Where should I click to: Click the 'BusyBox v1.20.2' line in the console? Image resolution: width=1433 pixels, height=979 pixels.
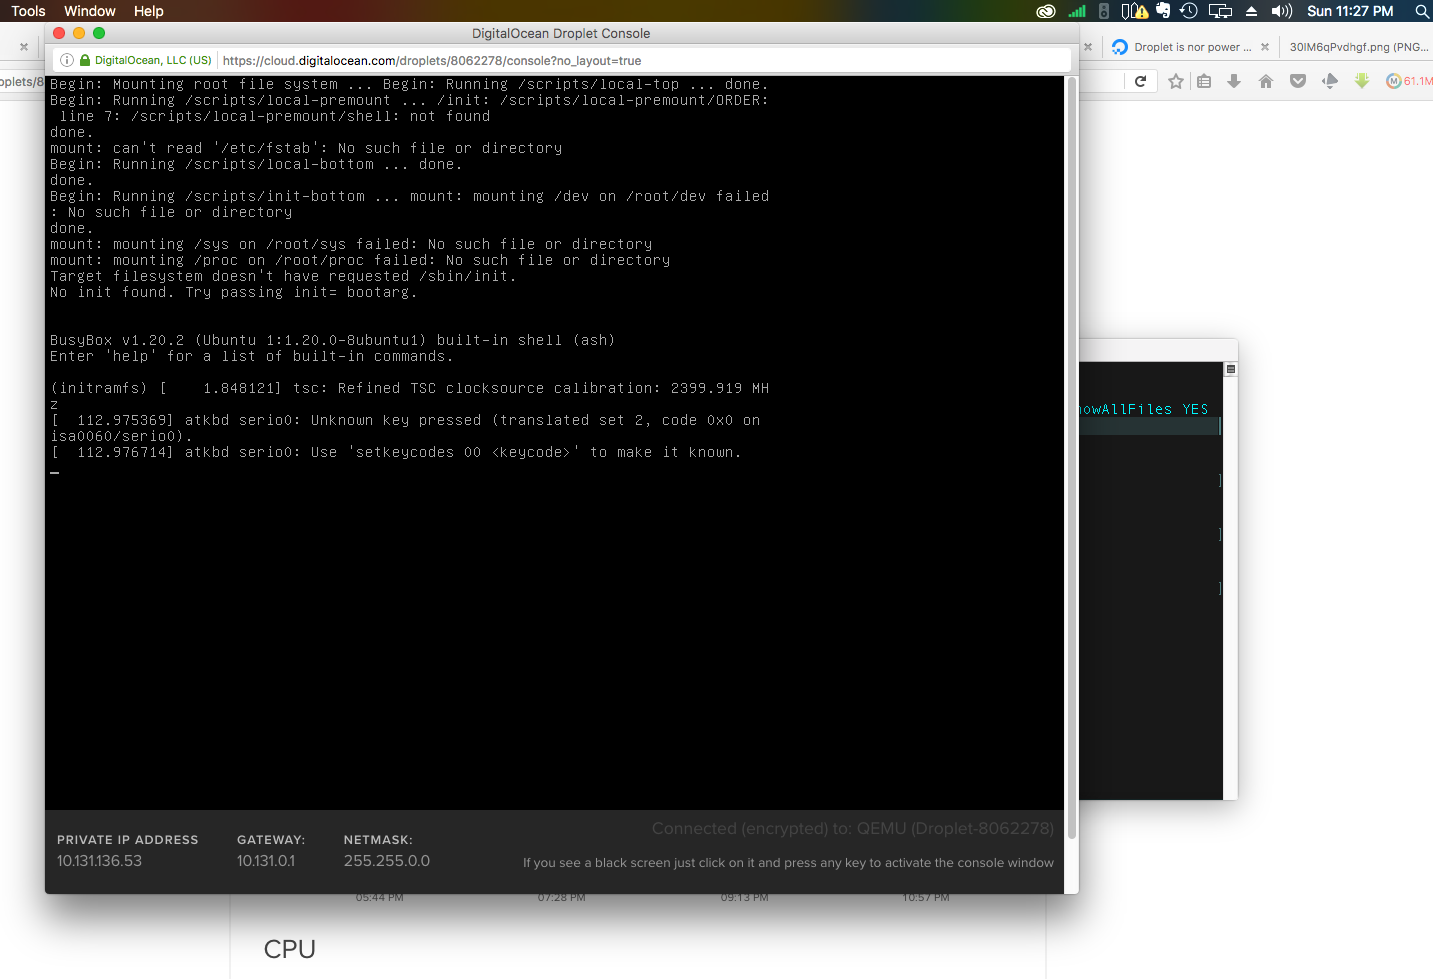tap(332, 340)
